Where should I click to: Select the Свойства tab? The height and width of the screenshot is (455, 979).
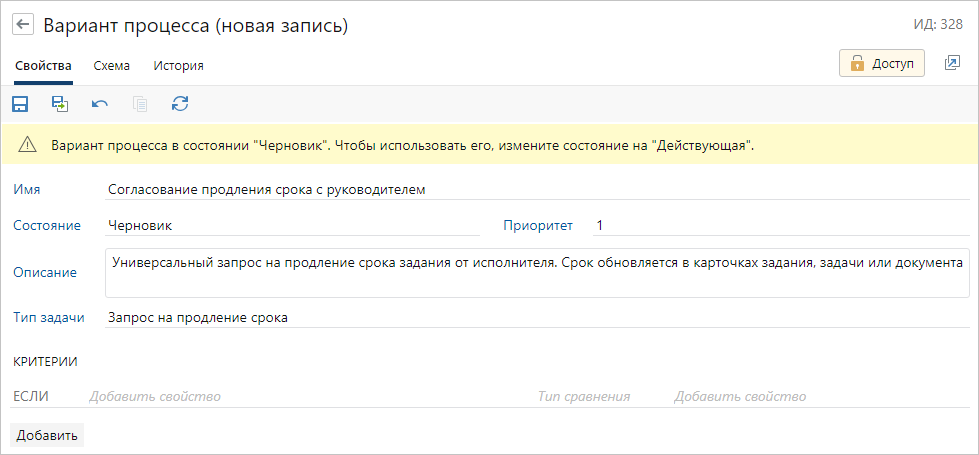[x=43, y=66]
